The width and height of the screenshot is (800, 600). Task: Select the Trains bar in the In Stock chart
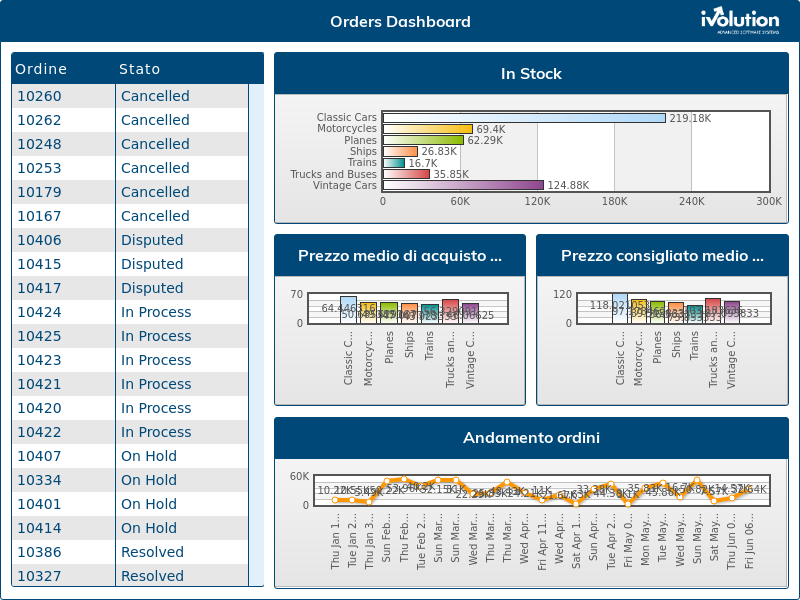pos(393,161)
